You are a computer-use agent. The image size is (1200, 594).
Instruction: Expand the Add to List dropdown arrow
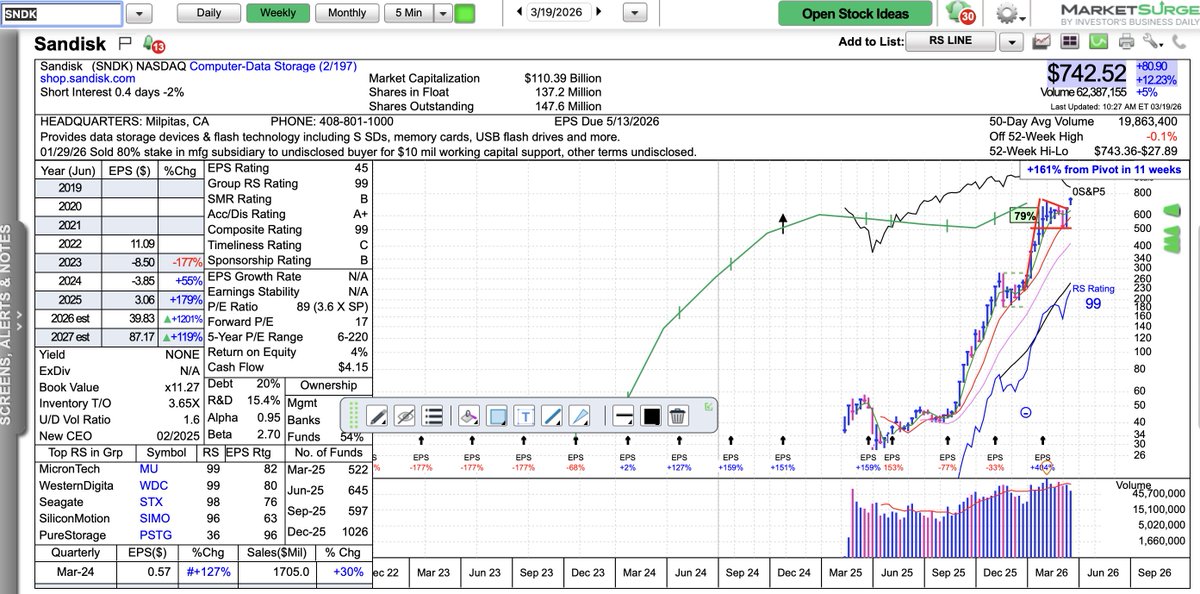pyautogui.click(x=1013, y=42)
